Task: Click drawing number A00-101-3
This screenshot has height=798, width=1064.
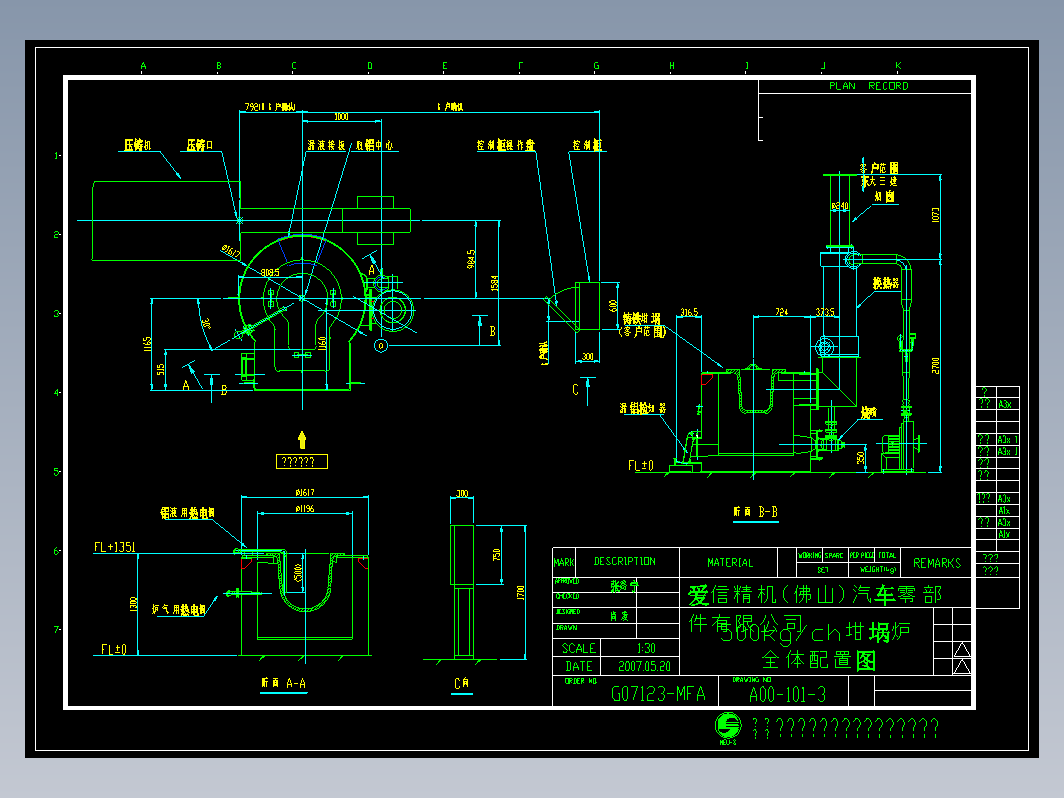Action: pyautogui.click(x=787, y=695)
